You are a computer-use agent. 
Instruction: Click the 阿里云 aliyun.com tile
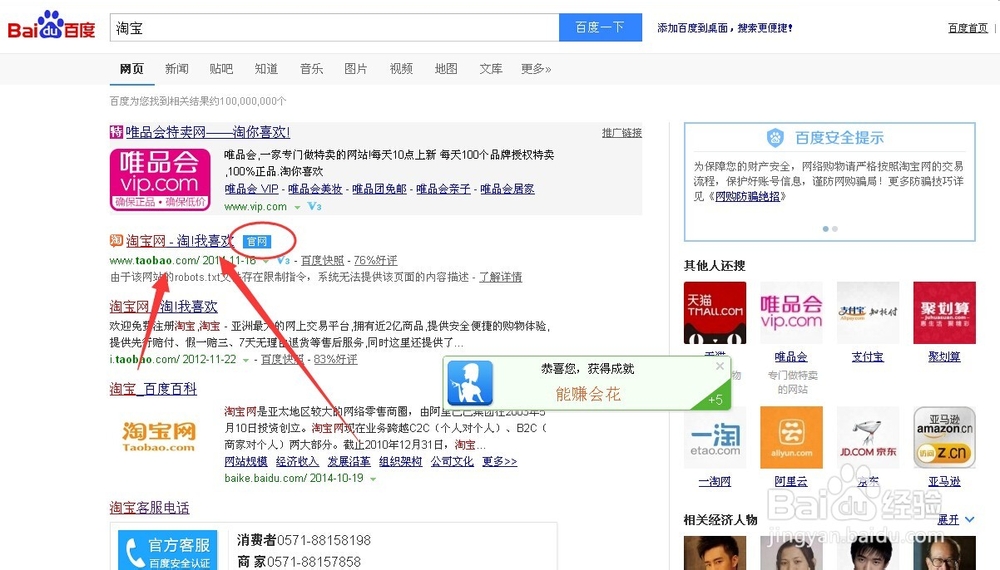coord(791,437)
